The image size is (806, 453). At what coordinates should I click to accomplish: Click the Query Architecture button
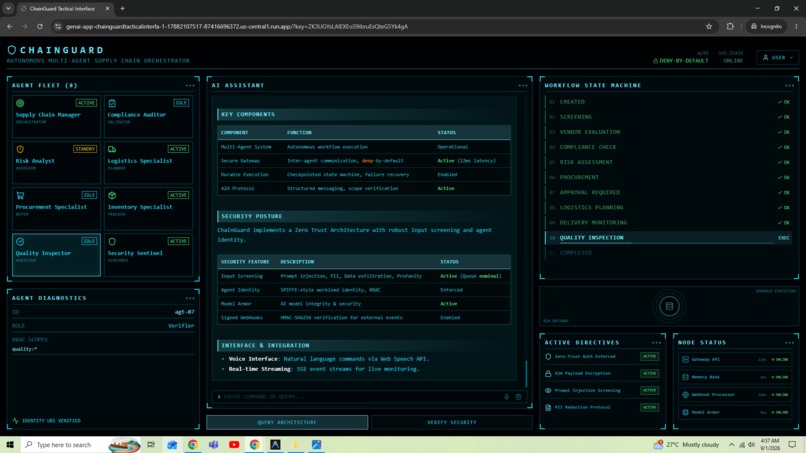287,422
